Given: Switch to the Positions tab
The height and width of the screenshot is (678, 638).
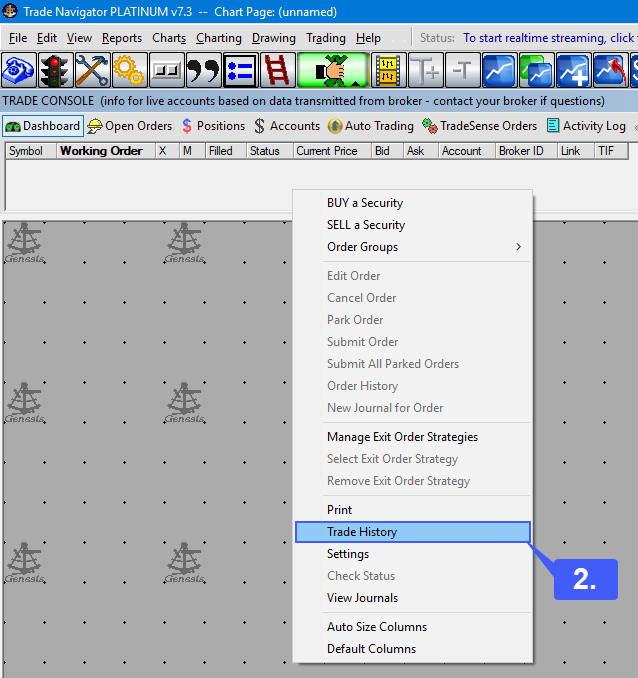Looking at the screenshot, I should [x=213, y=126].
